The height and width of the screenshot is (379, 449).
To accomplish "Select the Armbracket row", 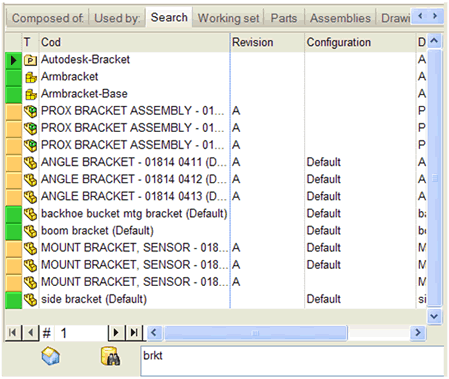I will (216, 77).
